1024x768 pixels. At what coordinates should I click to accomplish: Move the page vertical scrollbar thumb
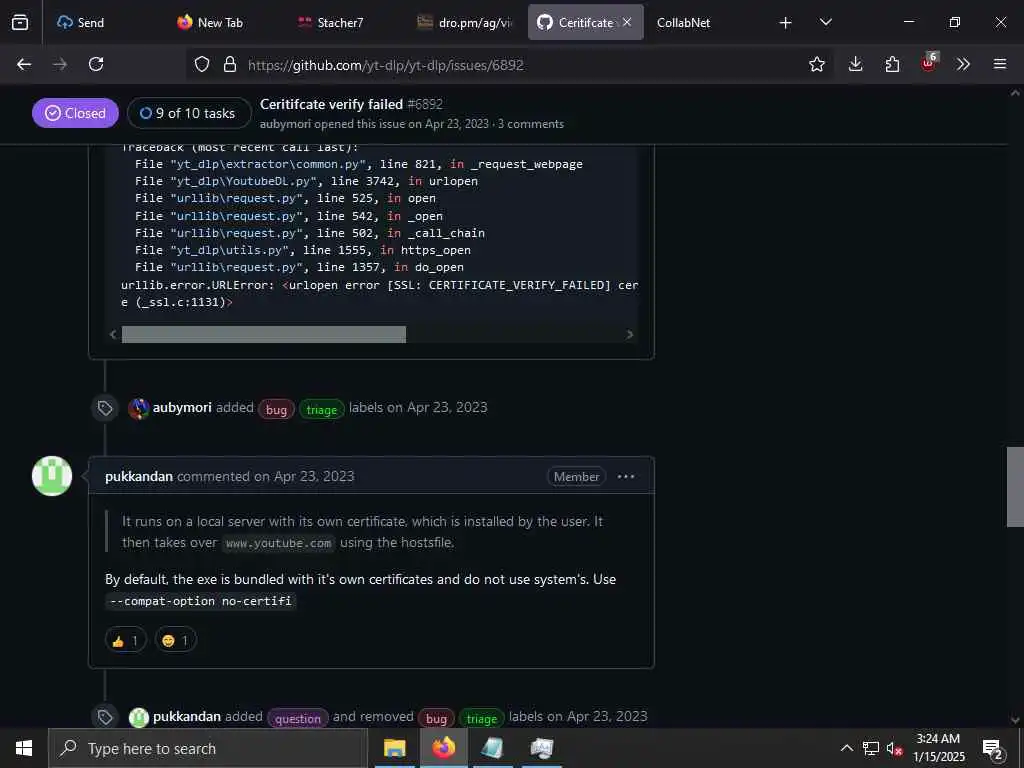pyautogui.click(x=1015, y=487)
